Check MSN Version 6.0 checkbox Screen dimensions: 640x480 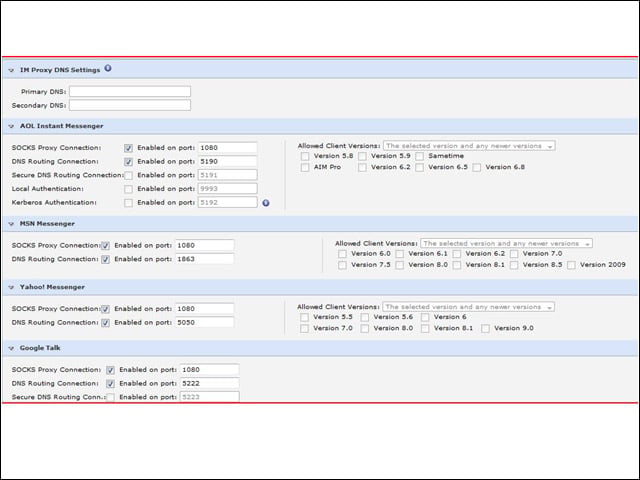(x=342, y=254)
